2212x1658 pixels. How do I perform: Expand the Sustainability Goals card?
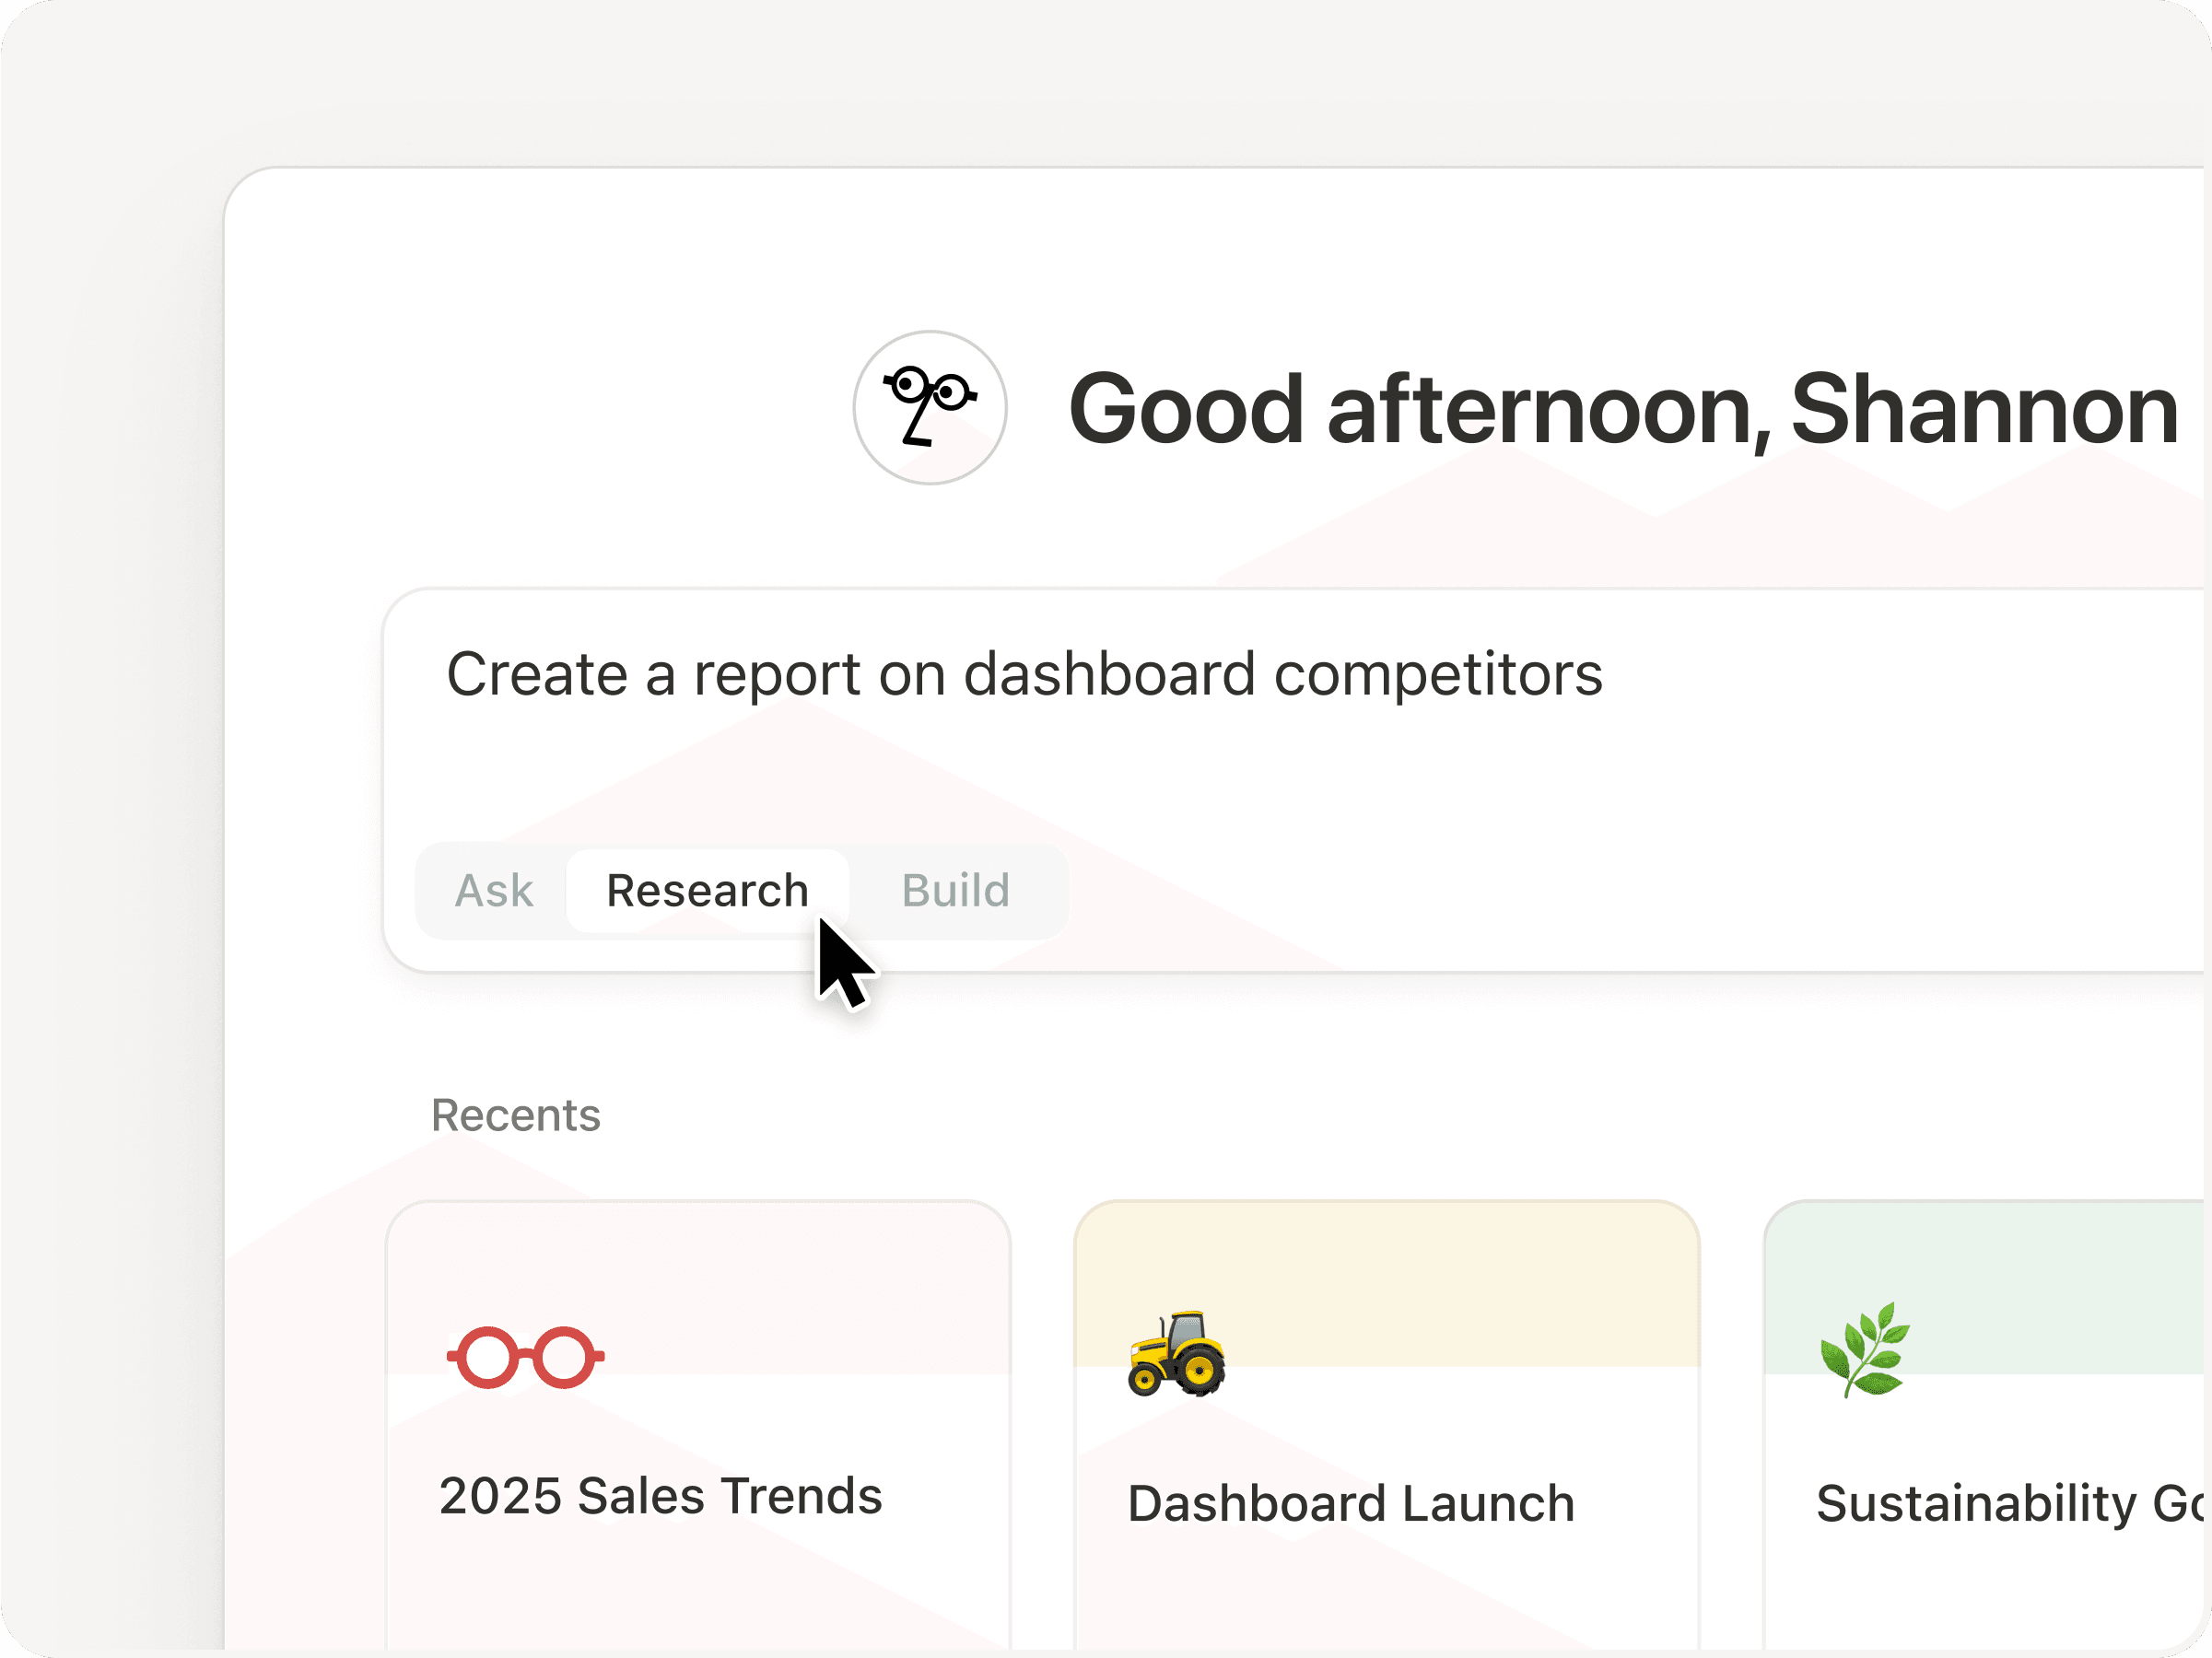click(1990, 1420)
